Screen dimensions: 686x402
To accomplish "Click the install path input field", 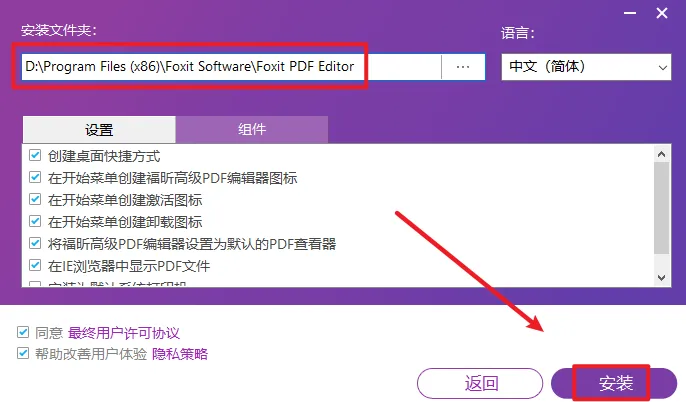I will [231, 67].
